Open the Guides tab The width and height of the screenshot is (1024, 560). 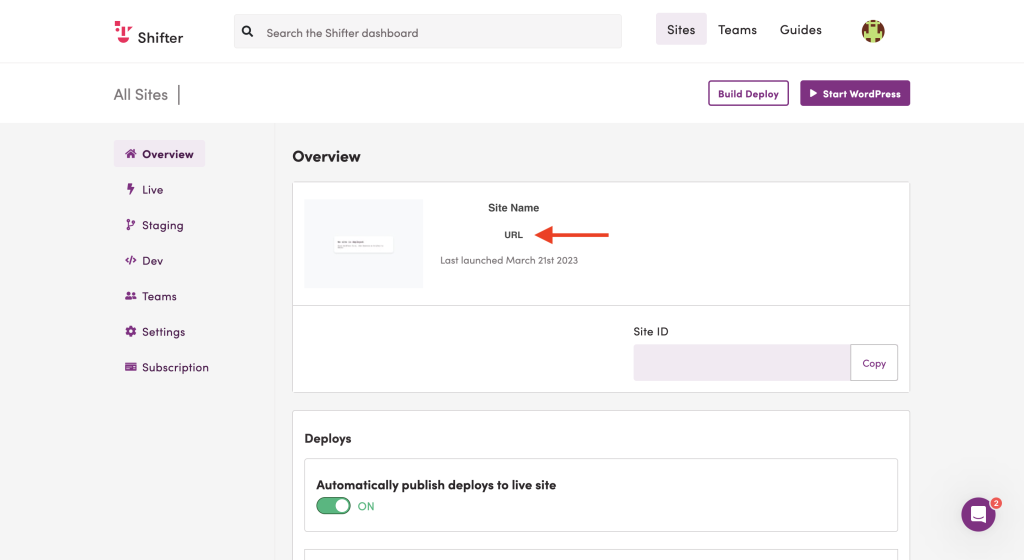[x=801, y=29]
